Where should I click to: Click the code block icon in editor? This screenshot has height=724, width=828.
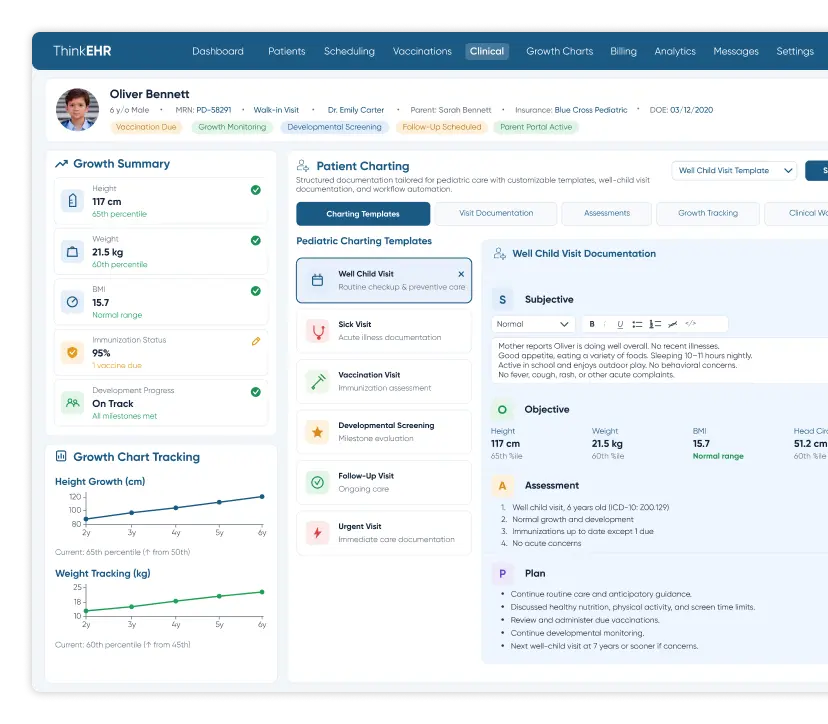691,324
